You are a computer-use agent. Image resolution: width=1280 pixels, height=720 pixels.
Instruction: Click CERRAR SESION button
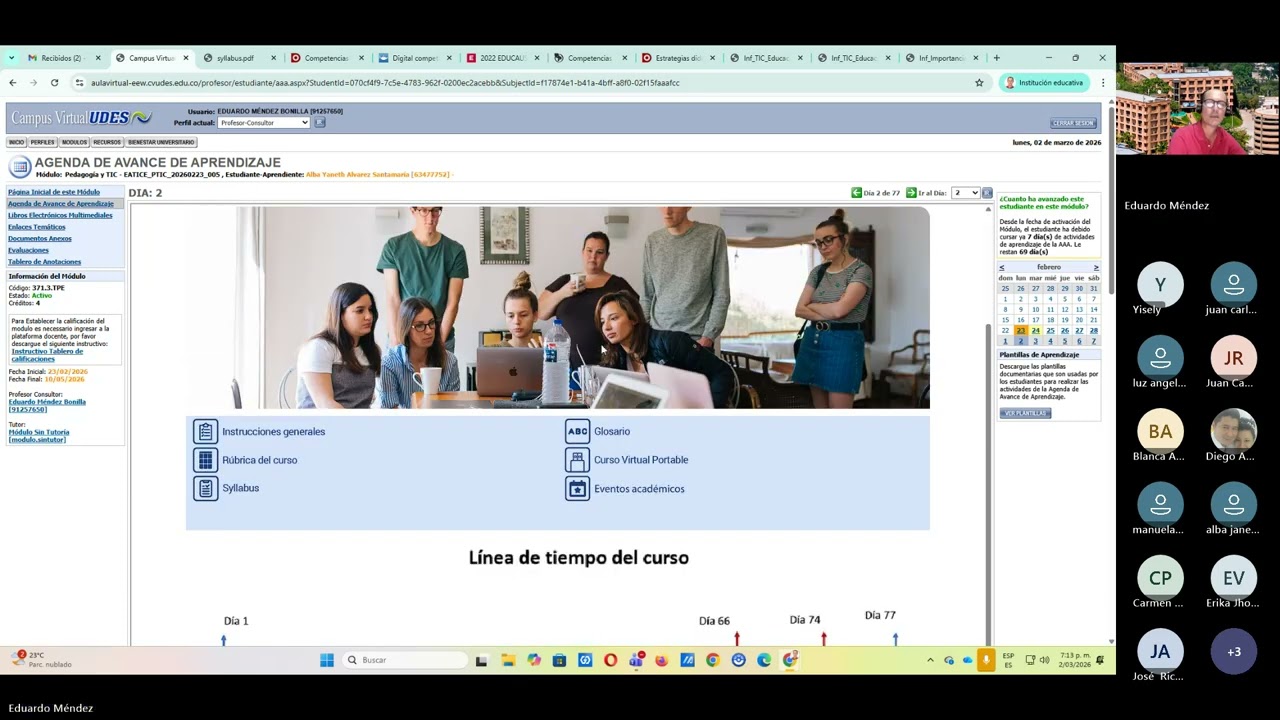[x=1073, y=123]
